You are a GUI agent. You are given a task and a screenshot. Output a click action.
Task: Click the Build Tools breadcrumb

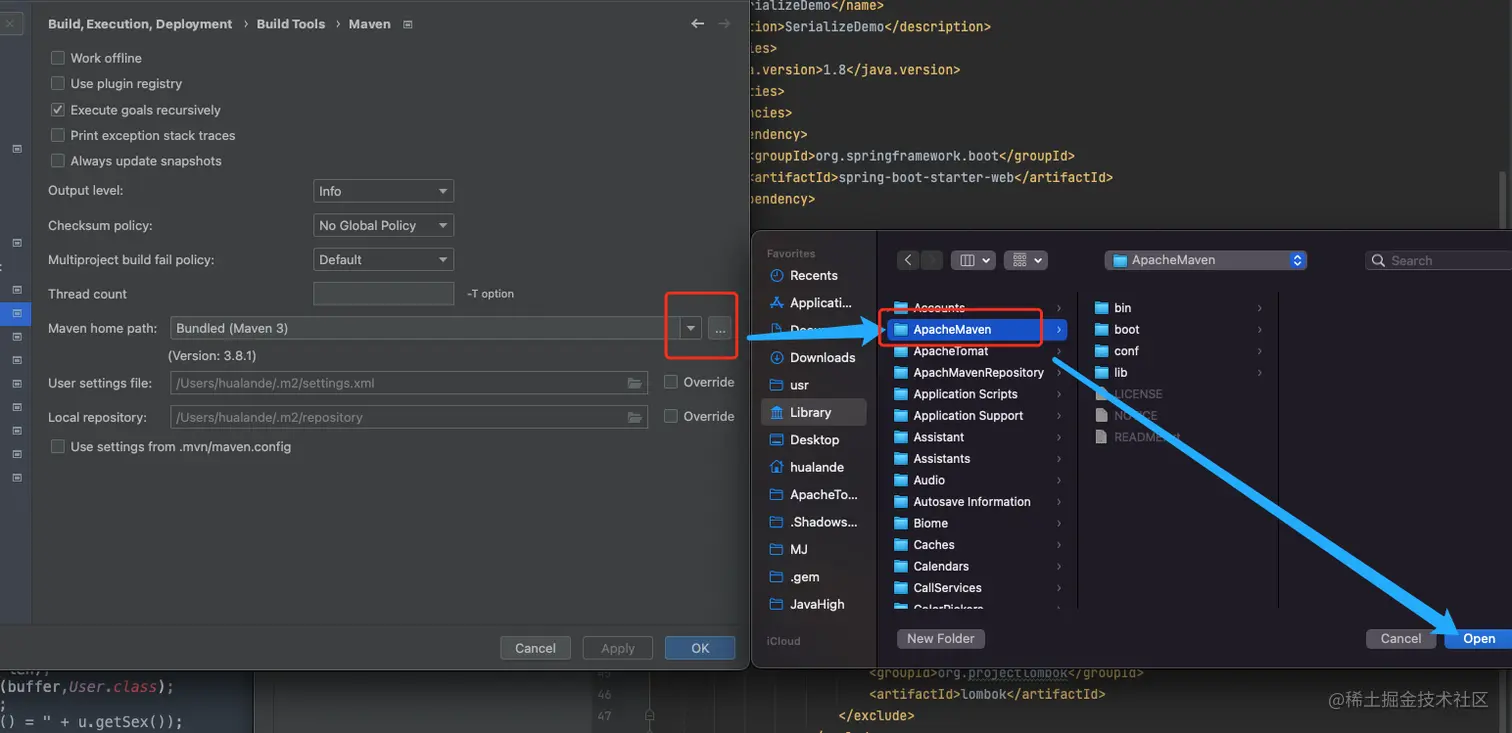coord(291,24)
